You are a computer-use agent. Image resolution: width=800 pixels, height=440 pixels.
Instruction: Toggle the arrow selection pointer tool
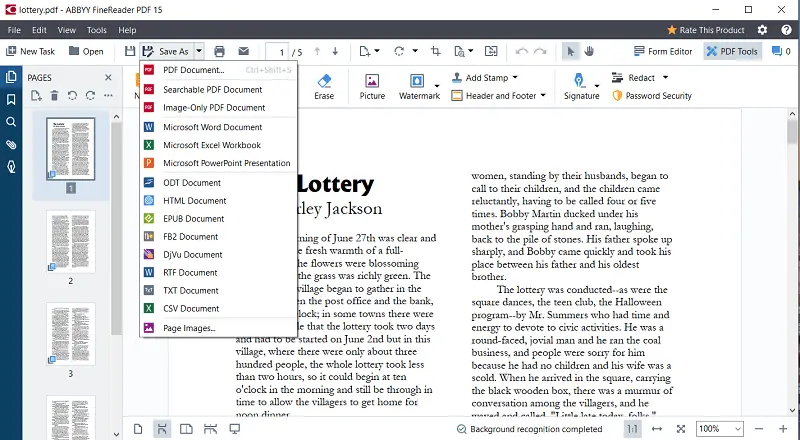[x=570, y=51]
